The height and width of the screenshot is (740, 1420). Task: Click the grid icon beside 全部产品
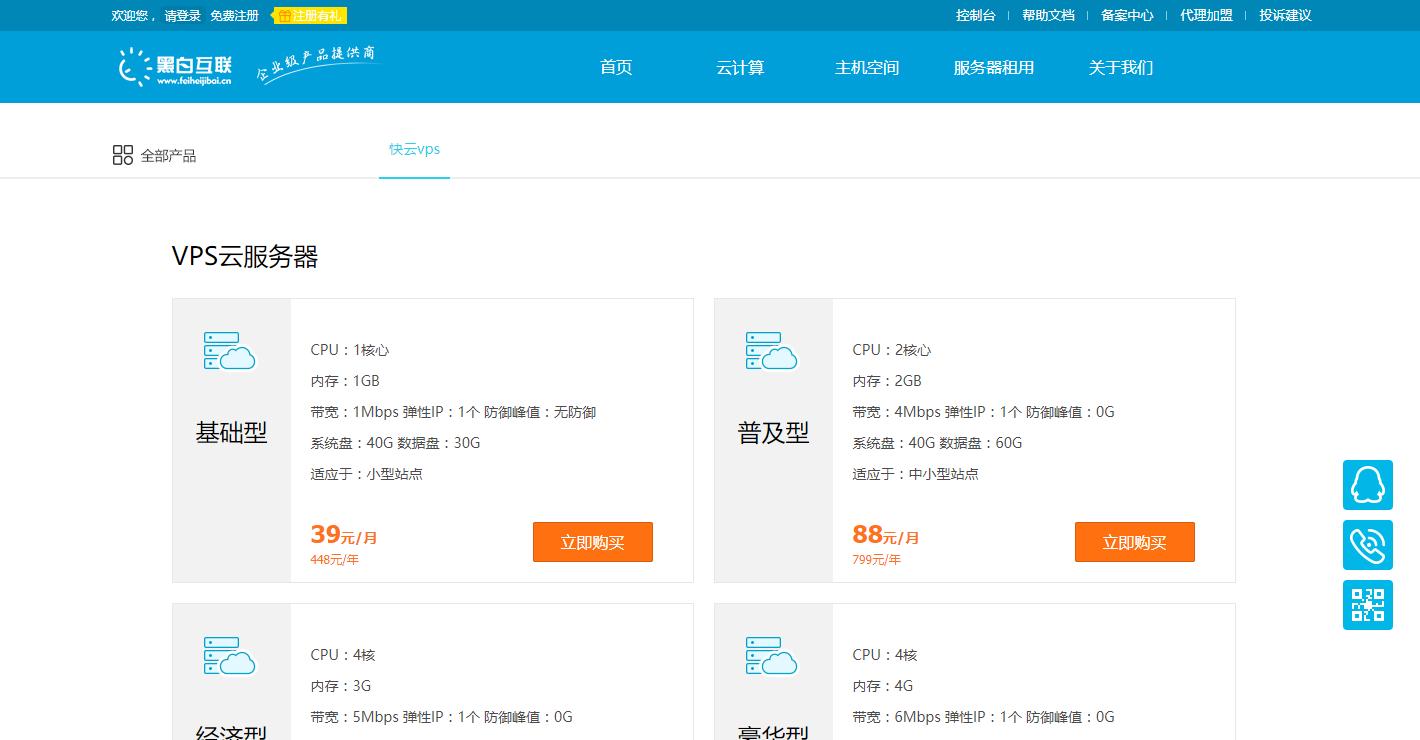click(123, 154)
